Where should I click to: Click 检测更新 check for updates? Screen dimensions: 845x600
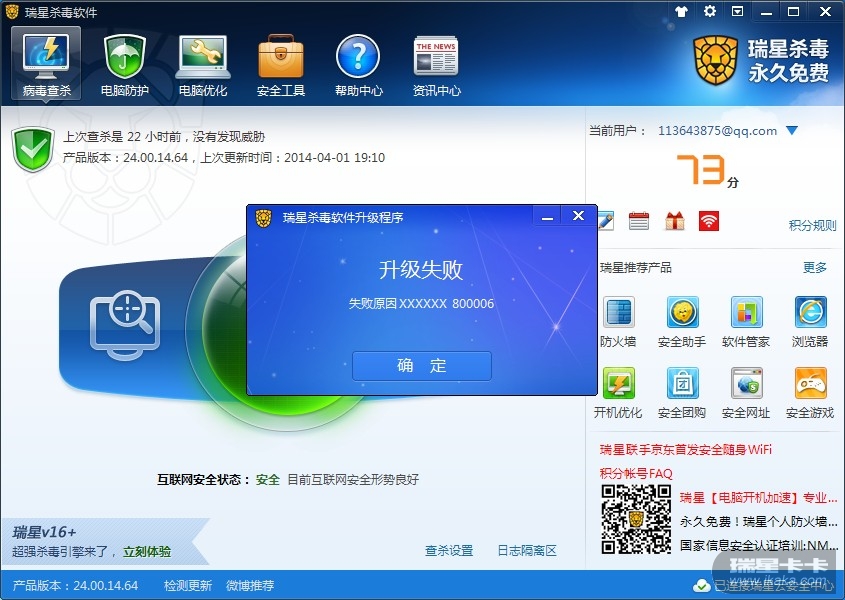tap(188, 585)
